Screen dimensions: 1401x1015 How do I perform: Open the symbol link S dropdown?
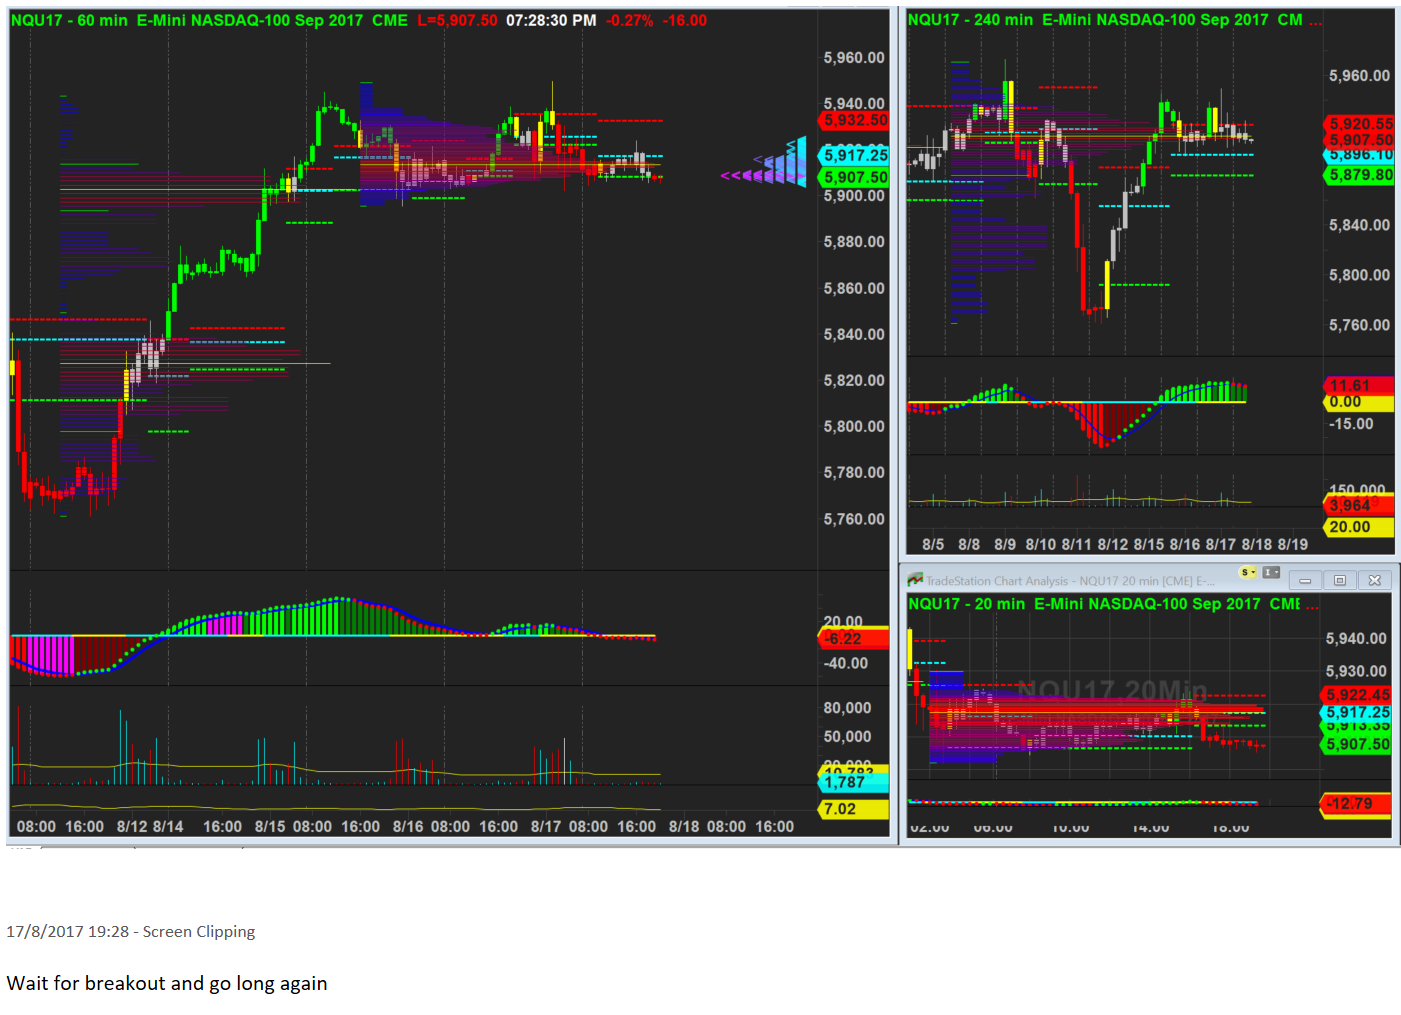tap(1247, 573)
